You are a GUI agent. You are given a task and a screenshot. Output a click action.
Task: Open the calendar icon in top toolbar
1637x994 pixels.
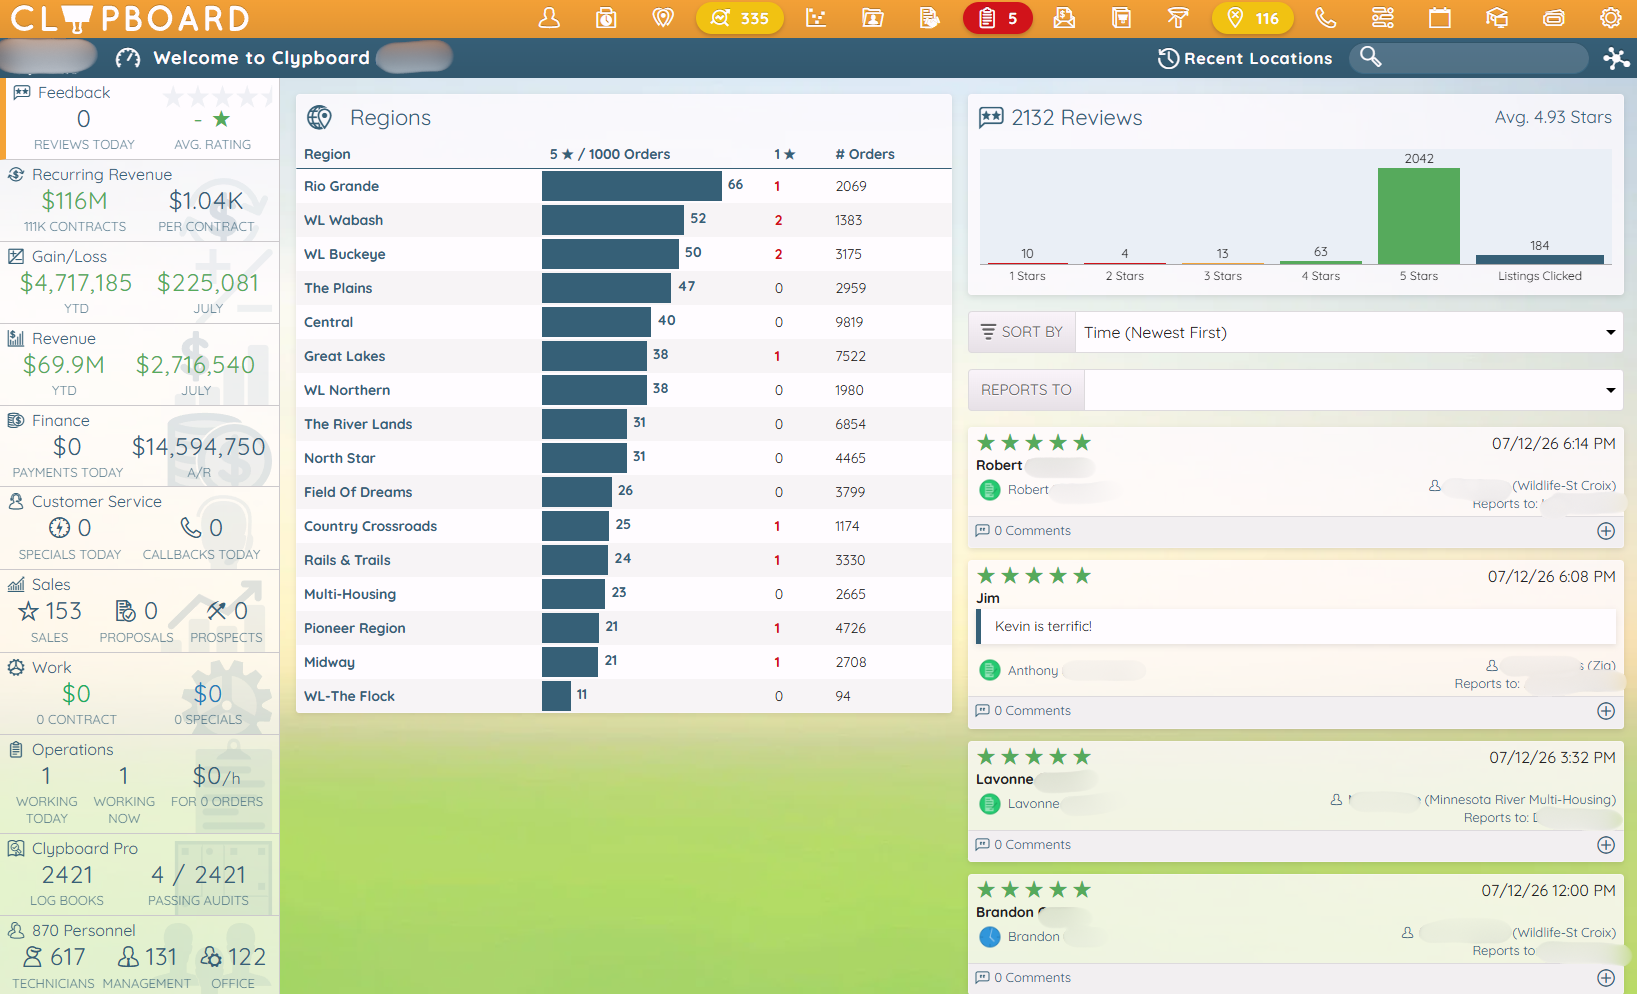pos(1439,18)
